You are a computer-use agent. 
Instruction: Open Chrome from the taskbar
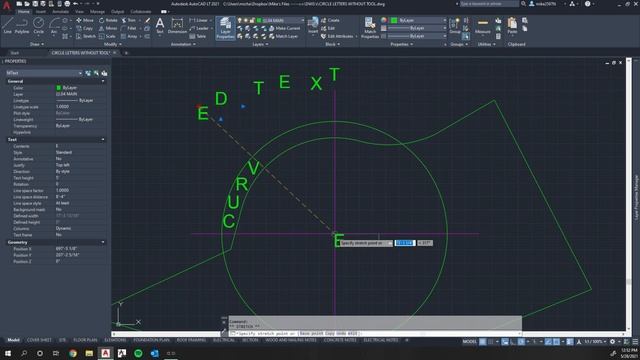[x=73, y=353]
